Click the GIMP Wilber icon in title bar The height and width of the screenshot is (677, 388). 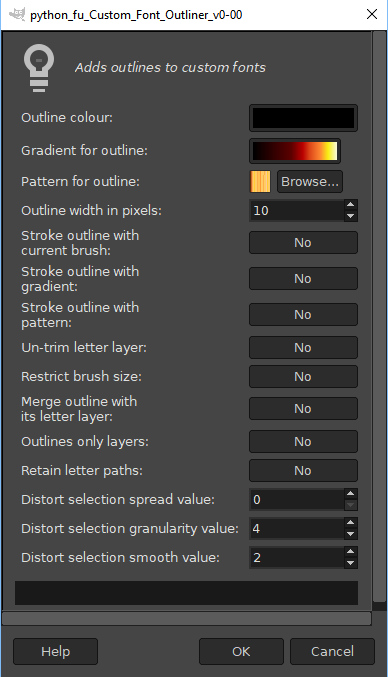tap(17, 14)
